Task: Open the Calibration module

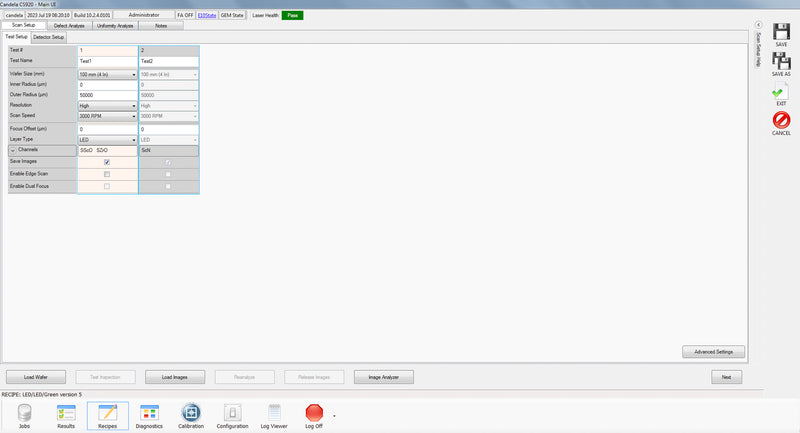Action: (x=190, y=414)
